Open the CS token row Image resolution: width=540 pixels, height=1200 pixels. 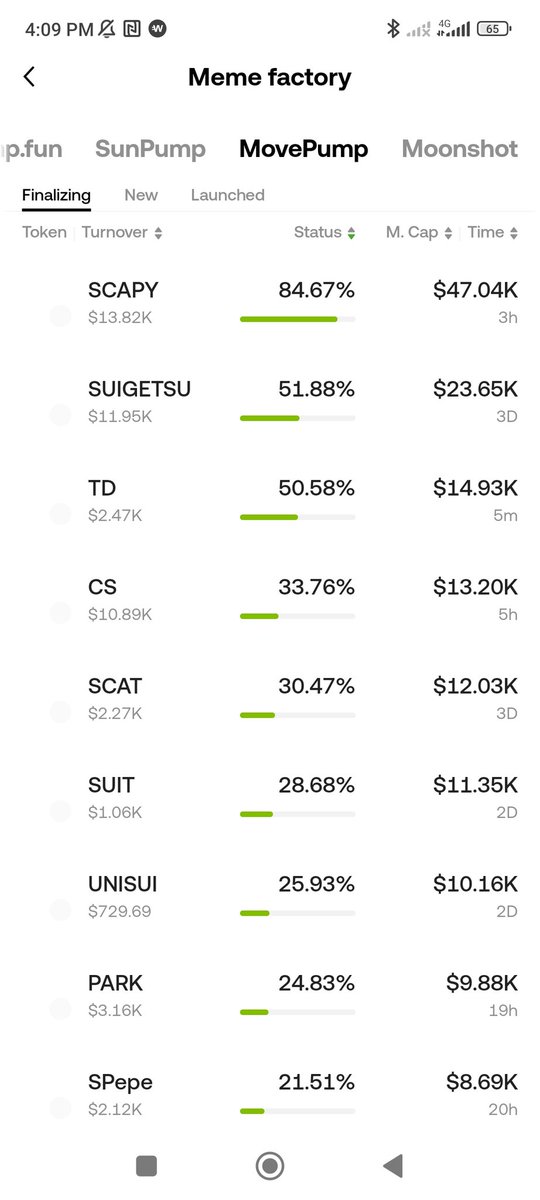(x=270, y=600)
